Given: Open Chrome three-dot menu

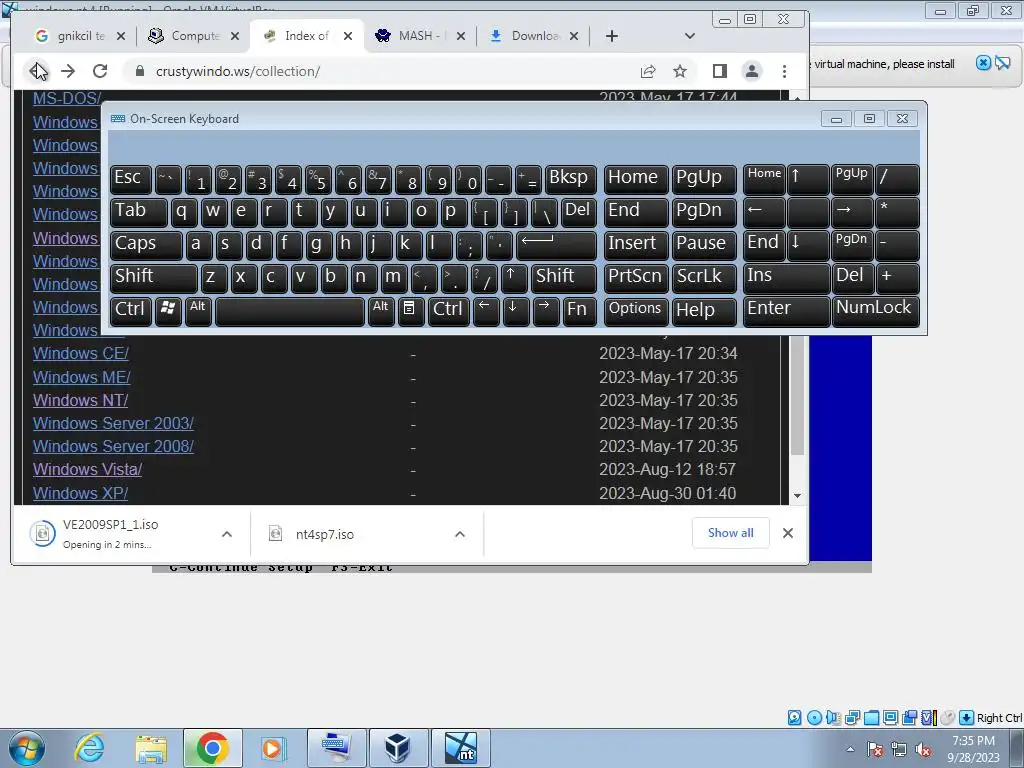Looking at the screenshot, I should (784, 71).
